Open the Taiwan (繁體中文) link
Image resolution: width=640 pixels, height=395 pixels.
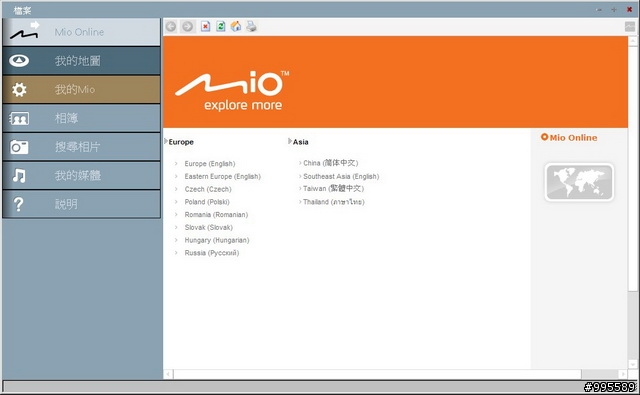(333, 189)
